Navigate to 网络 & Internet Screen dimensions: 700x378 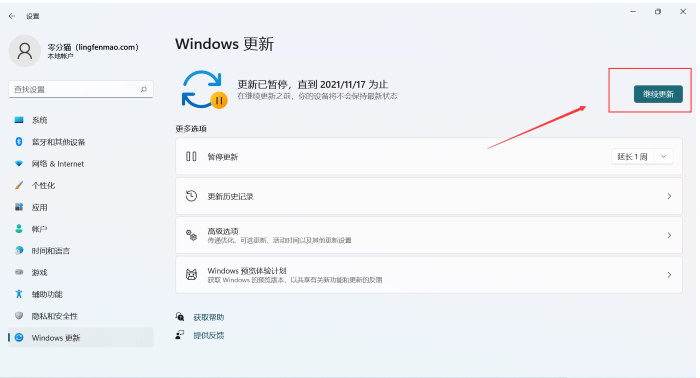pyautogui.click(x=58, y=164)
